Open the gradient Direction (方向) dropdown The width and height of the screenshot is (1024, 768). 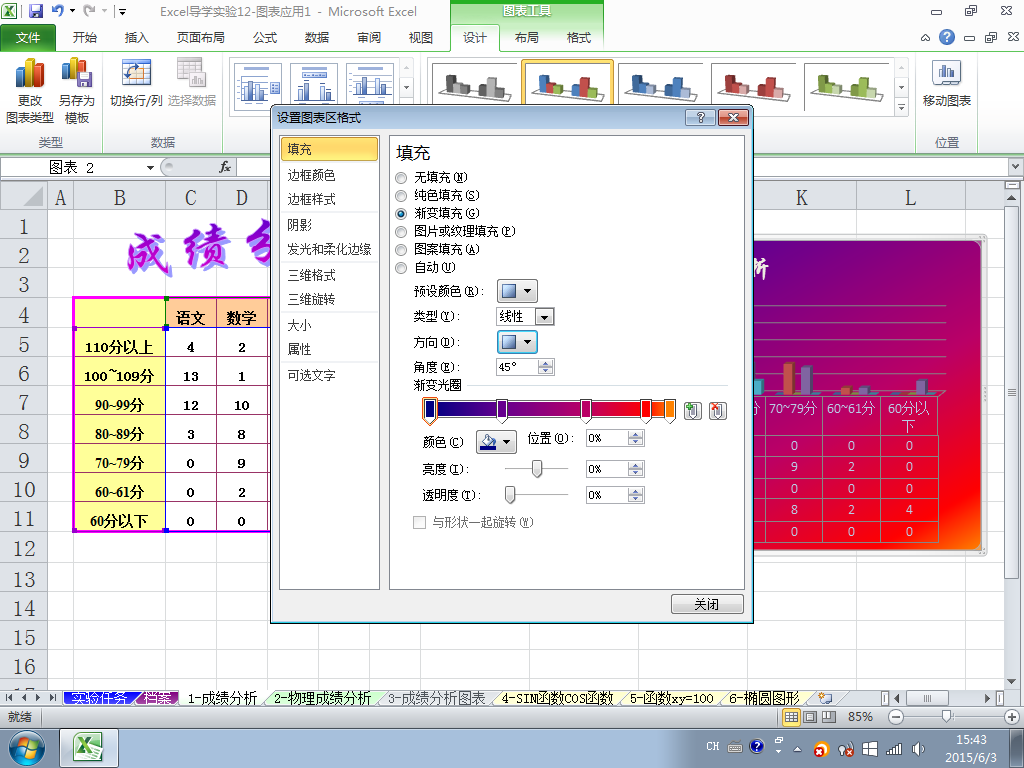517,342
